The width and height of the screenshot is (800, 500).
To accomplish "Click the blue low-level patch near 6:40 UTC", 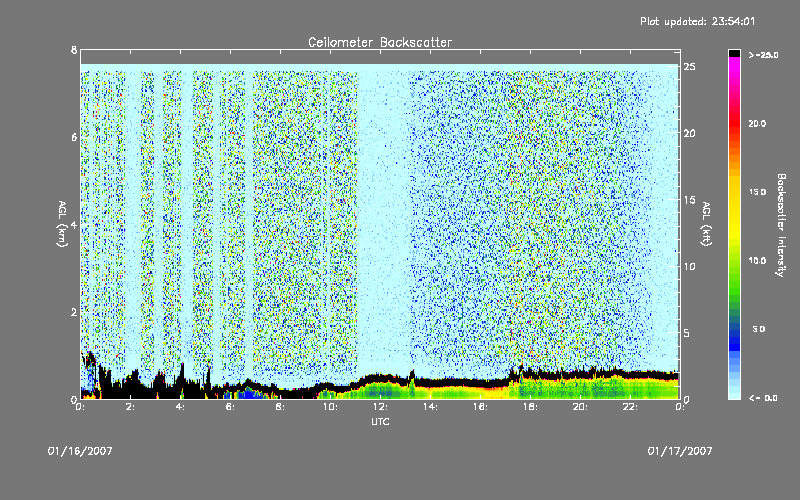I will click(x=247, y=394).
